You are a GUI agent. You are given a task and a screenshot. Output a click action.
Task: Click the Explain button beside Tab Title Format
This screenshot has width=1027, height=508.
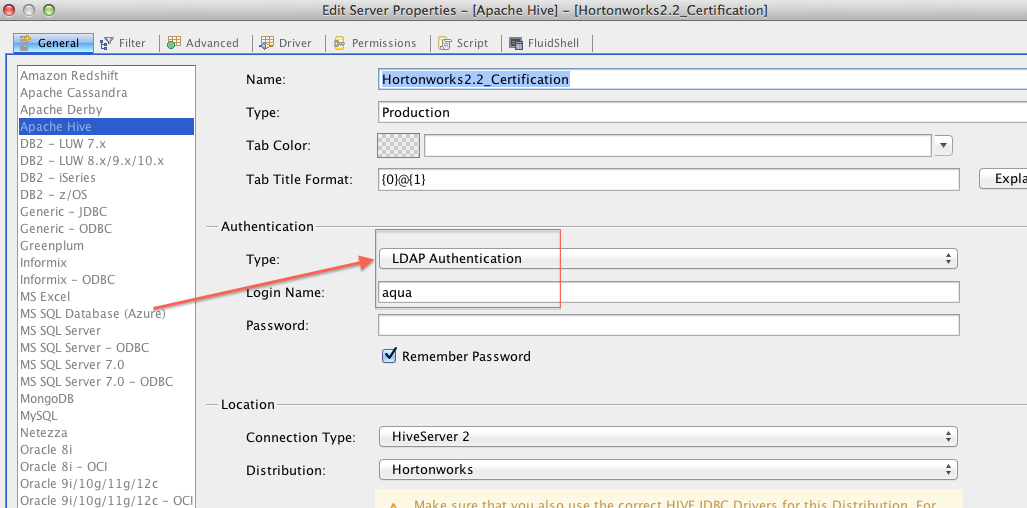[x=1003, y=179]
